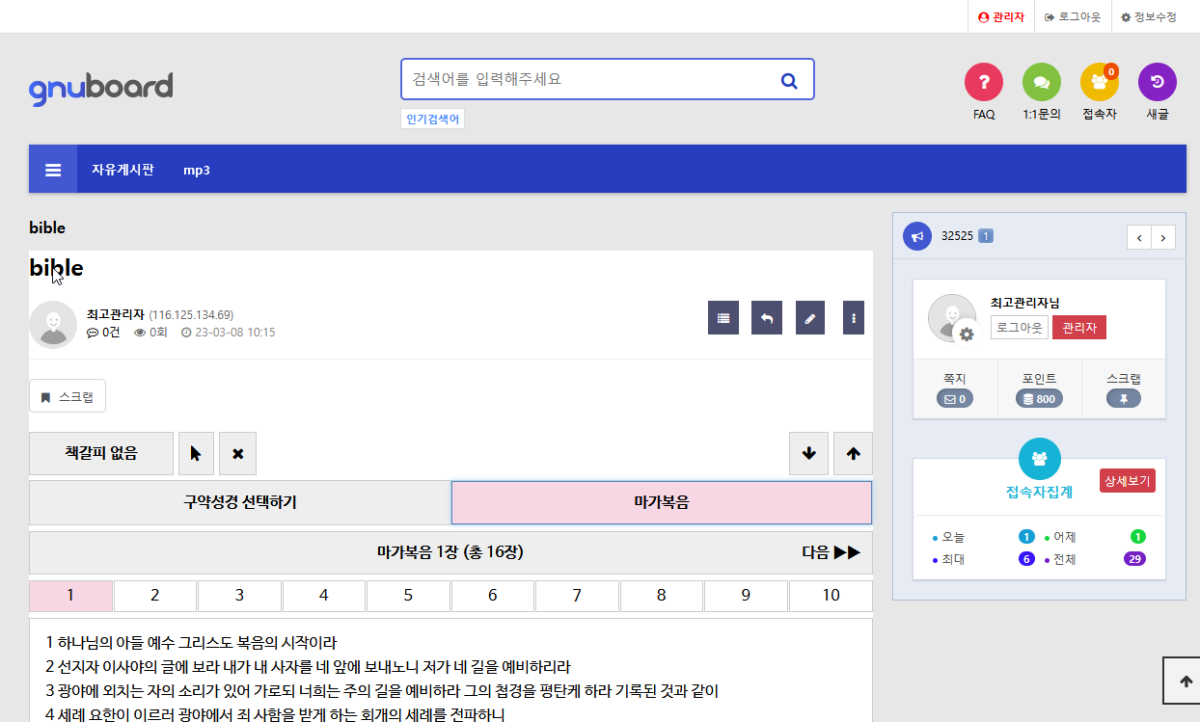Switch to chapter 5 tab
1200x722 pixels.
point(407,596)
